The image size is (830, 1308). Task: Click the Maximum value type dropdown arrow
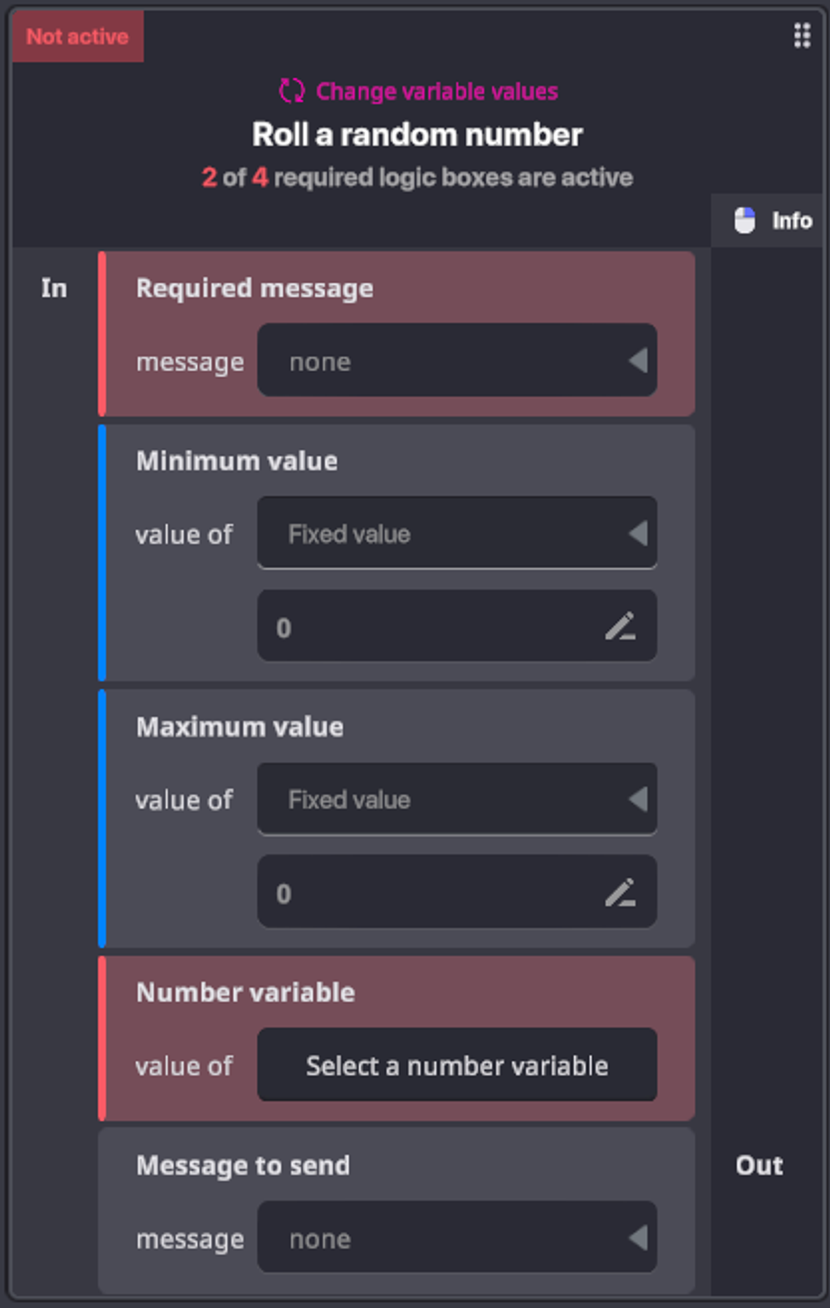click(x=637, y=800)
